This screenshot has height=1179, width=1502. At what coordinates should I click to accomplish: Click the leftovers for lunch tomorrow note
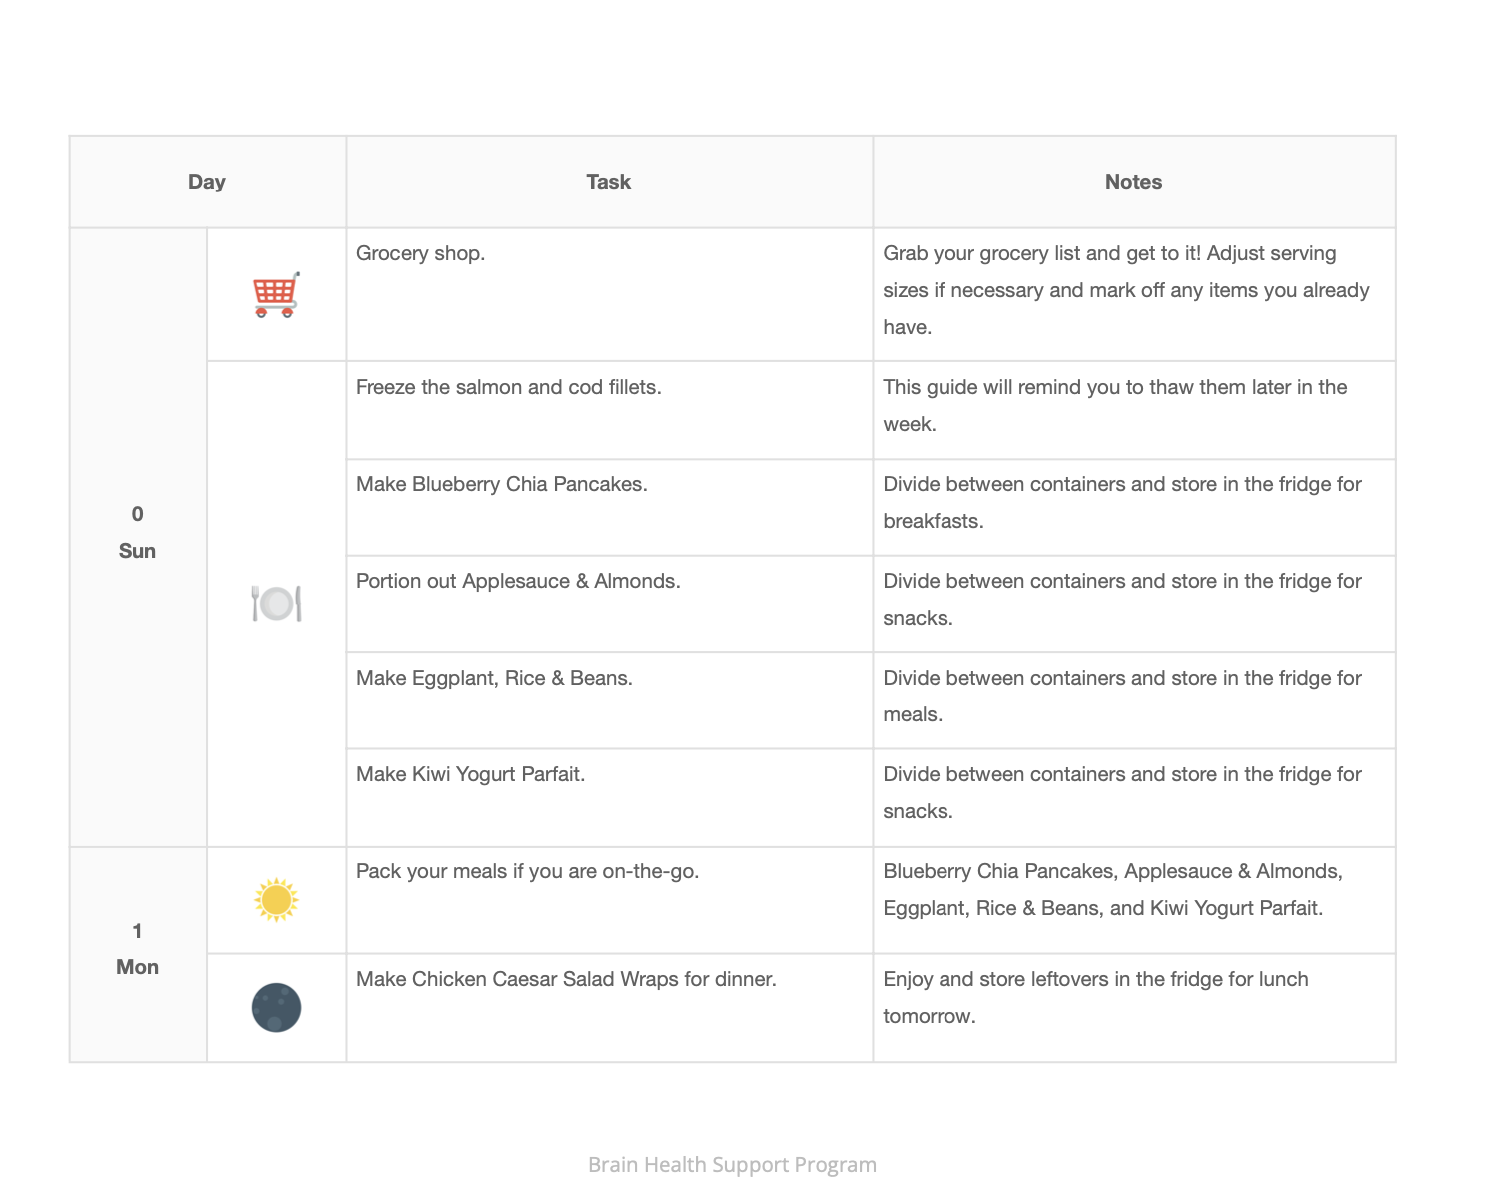1095,997
